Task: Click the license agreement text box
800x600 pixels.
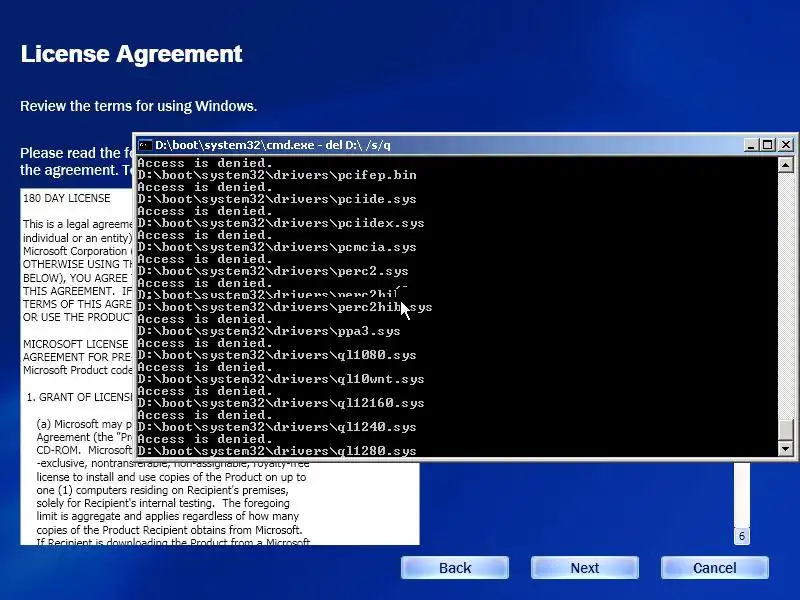Action: [x=220, y=503]
